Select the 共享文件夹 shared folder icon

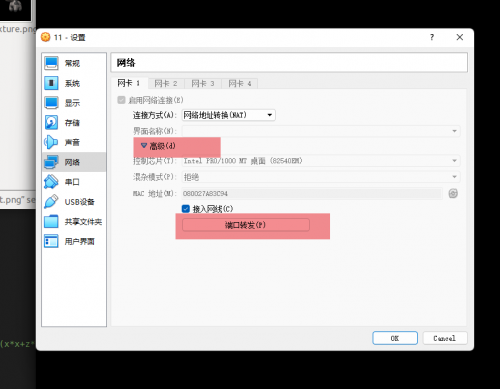click(x=51, y=222)
